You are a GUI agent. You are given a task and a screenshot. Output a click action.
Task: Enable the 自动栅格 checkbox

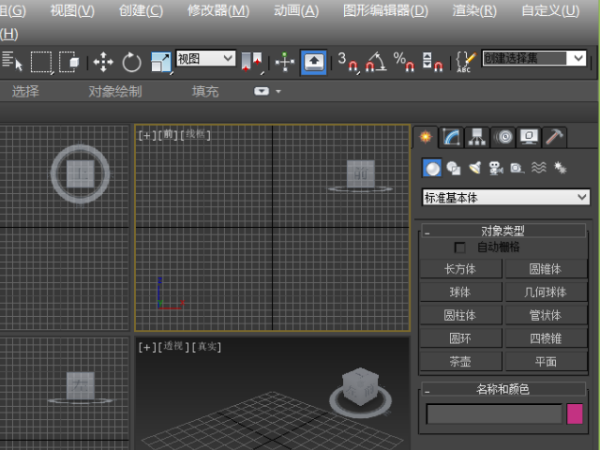(460, 247)
